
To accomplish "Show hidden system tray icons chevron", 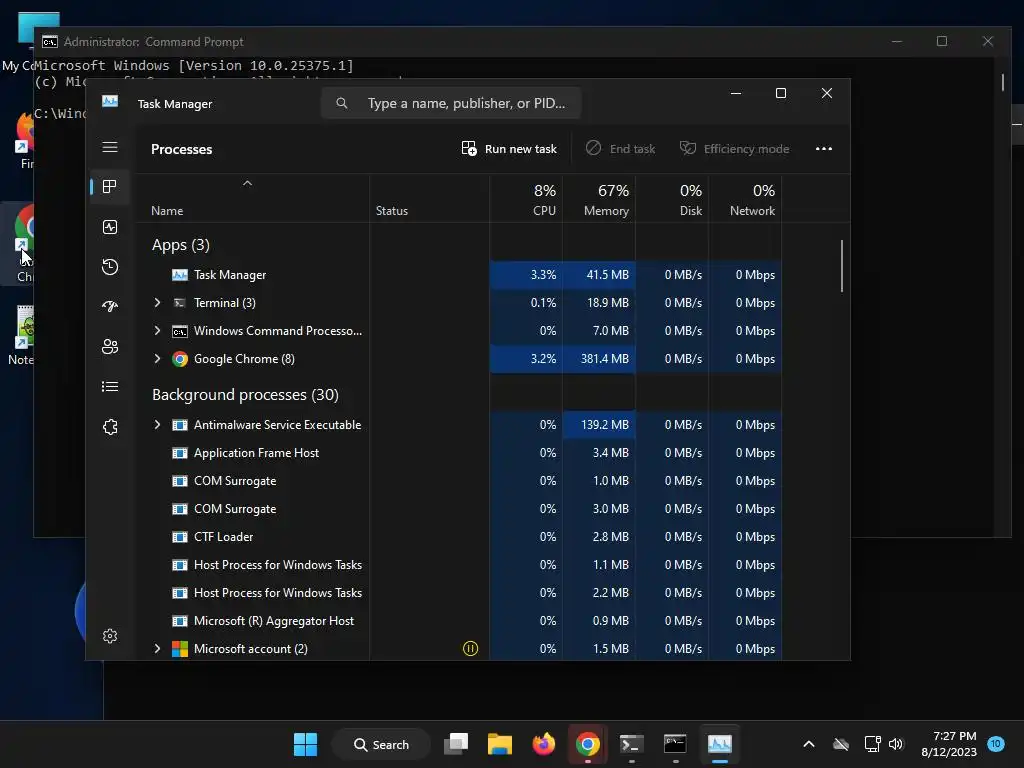I will [808, 744].
